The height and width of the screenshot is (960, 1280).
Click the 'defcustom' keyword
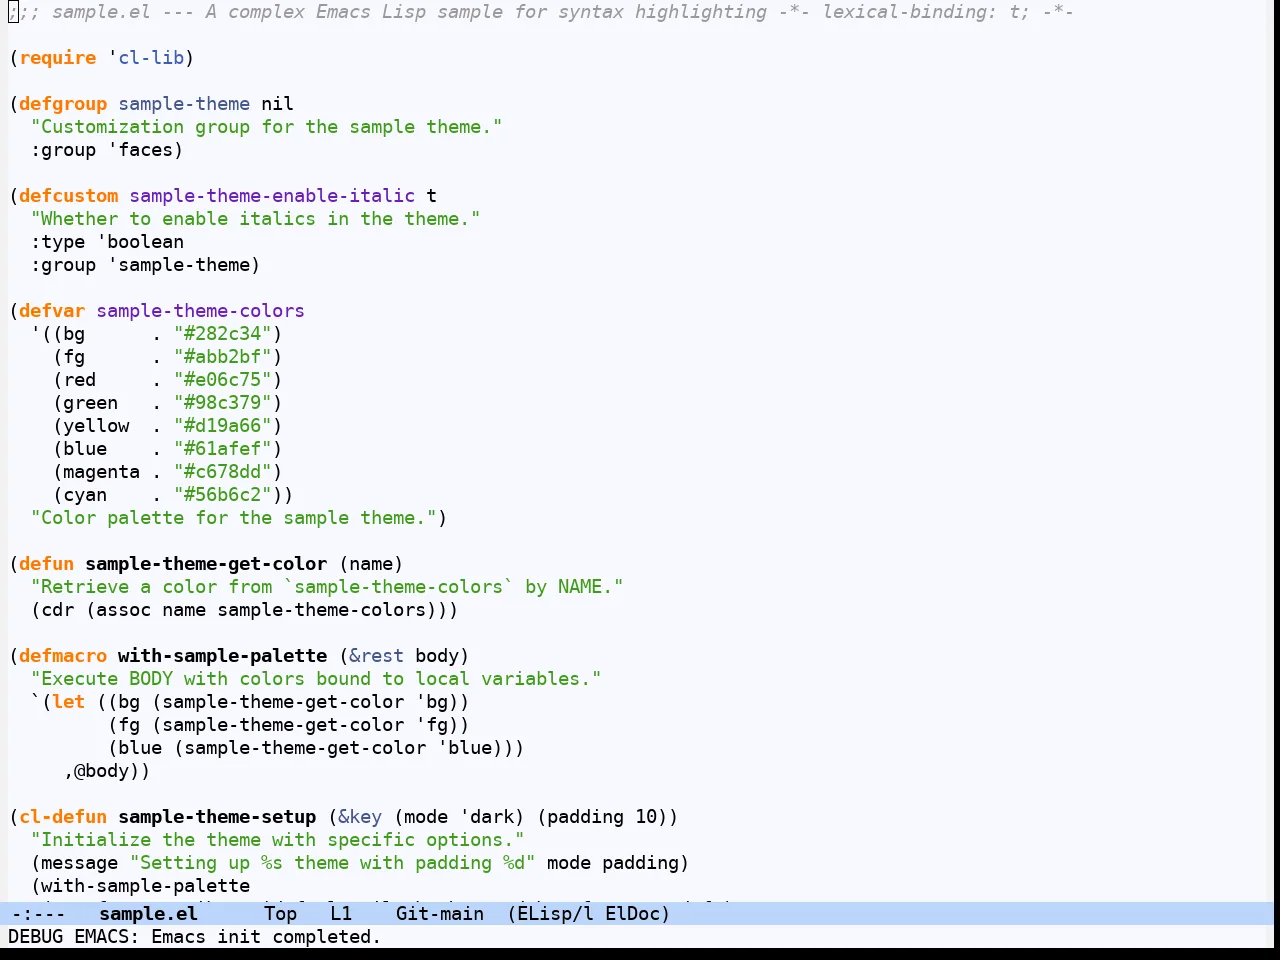pos(68,196)
